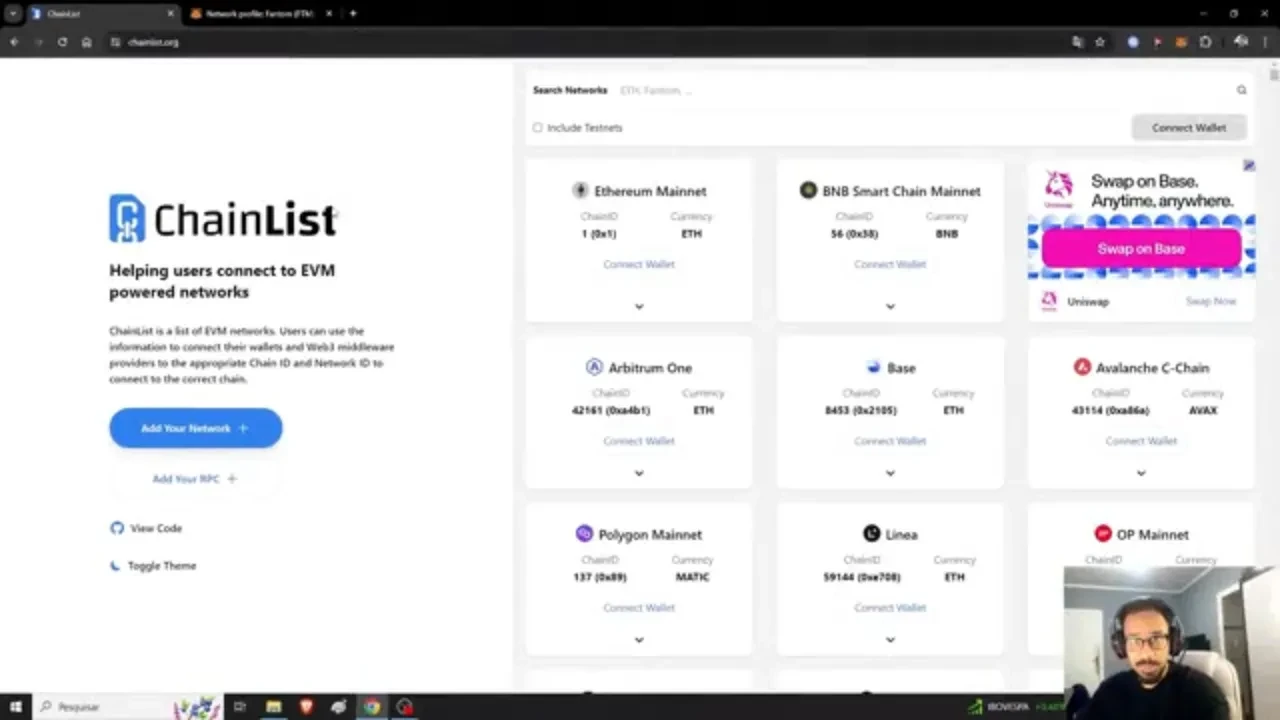The image size is (1280, 720).
Task: Open the View Code link
Action: pos(146,528)
